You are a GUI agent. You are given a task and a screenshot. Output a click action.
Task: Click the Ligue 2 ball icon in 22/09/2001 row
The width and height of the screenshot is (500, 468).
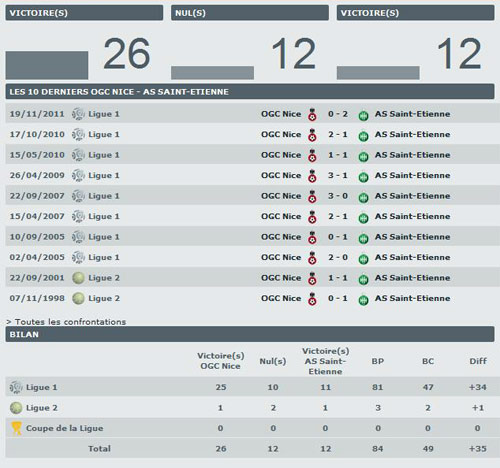tap(78, 278)
